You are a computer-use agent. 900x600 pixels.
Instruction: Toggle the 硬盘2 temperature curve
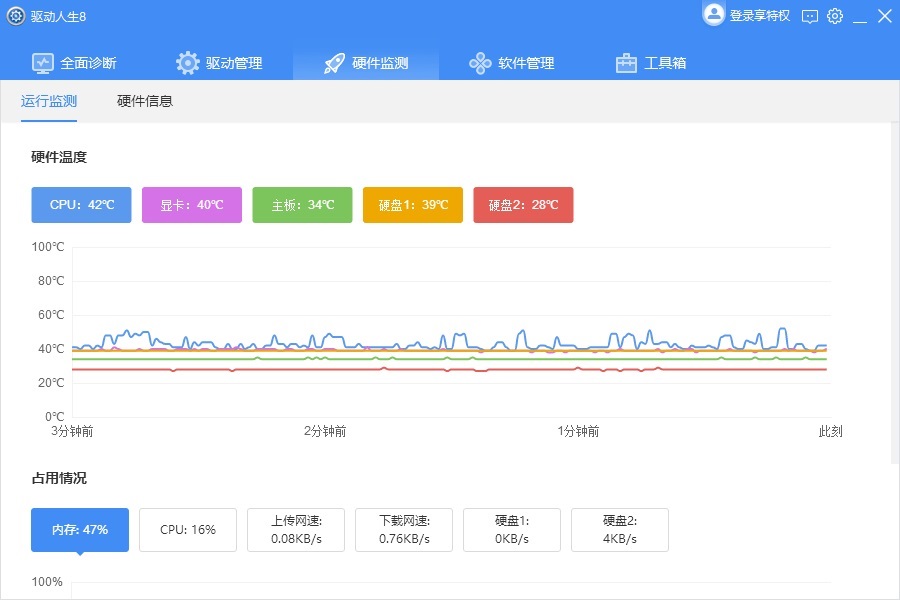tap(522, 204)
